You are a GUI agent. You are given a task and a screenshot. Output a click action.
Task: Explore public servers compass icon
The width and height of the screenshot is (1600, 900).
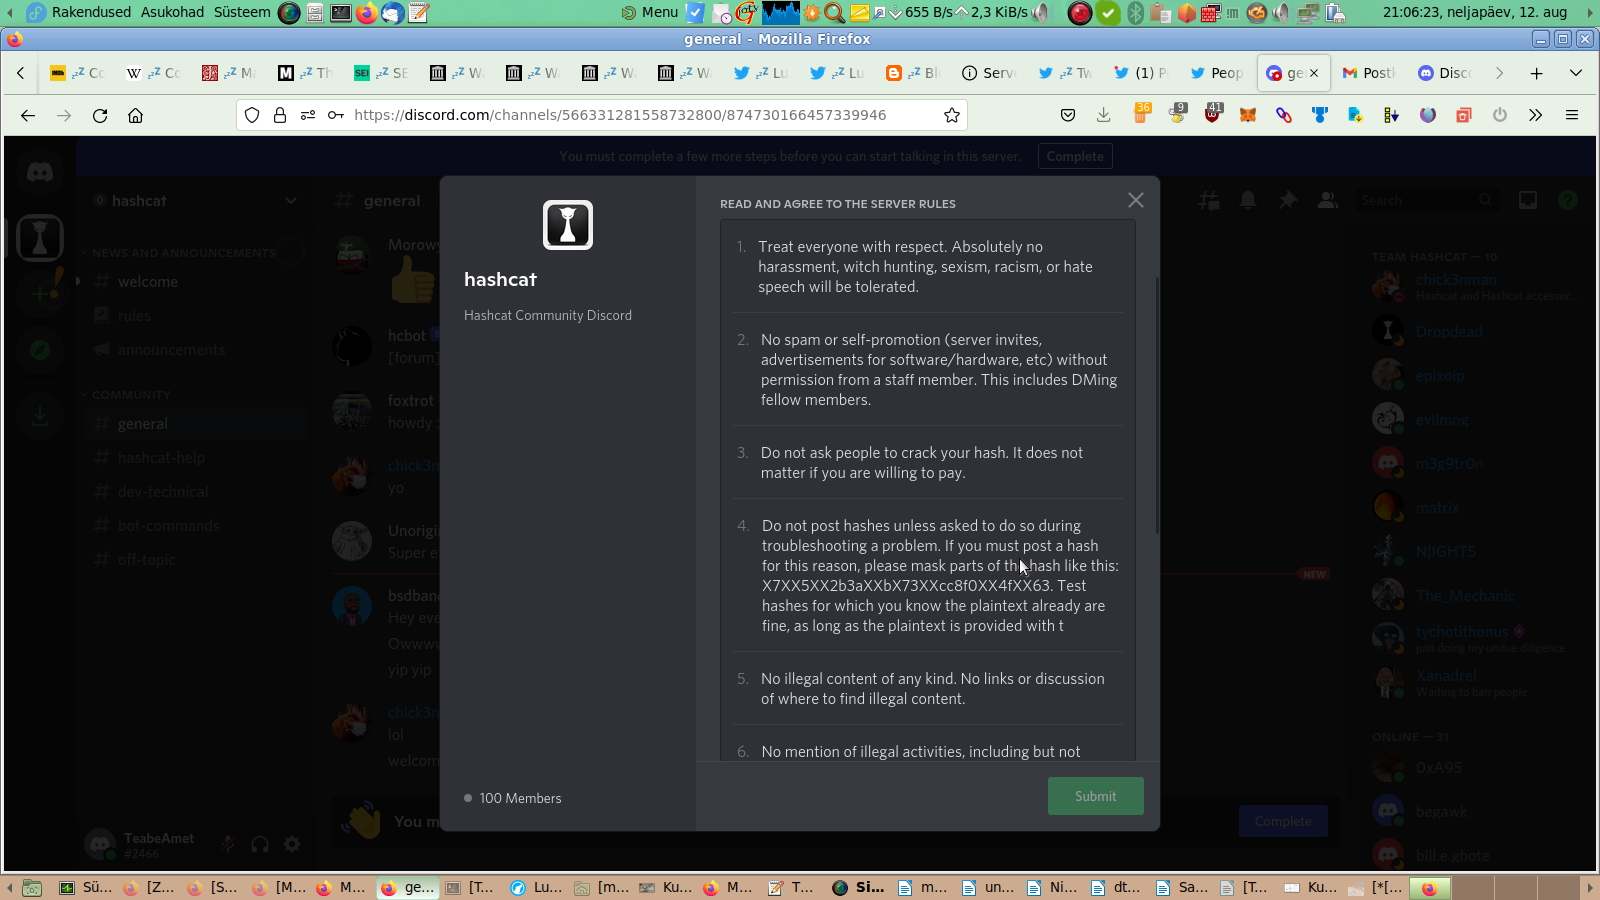(40, 350)
